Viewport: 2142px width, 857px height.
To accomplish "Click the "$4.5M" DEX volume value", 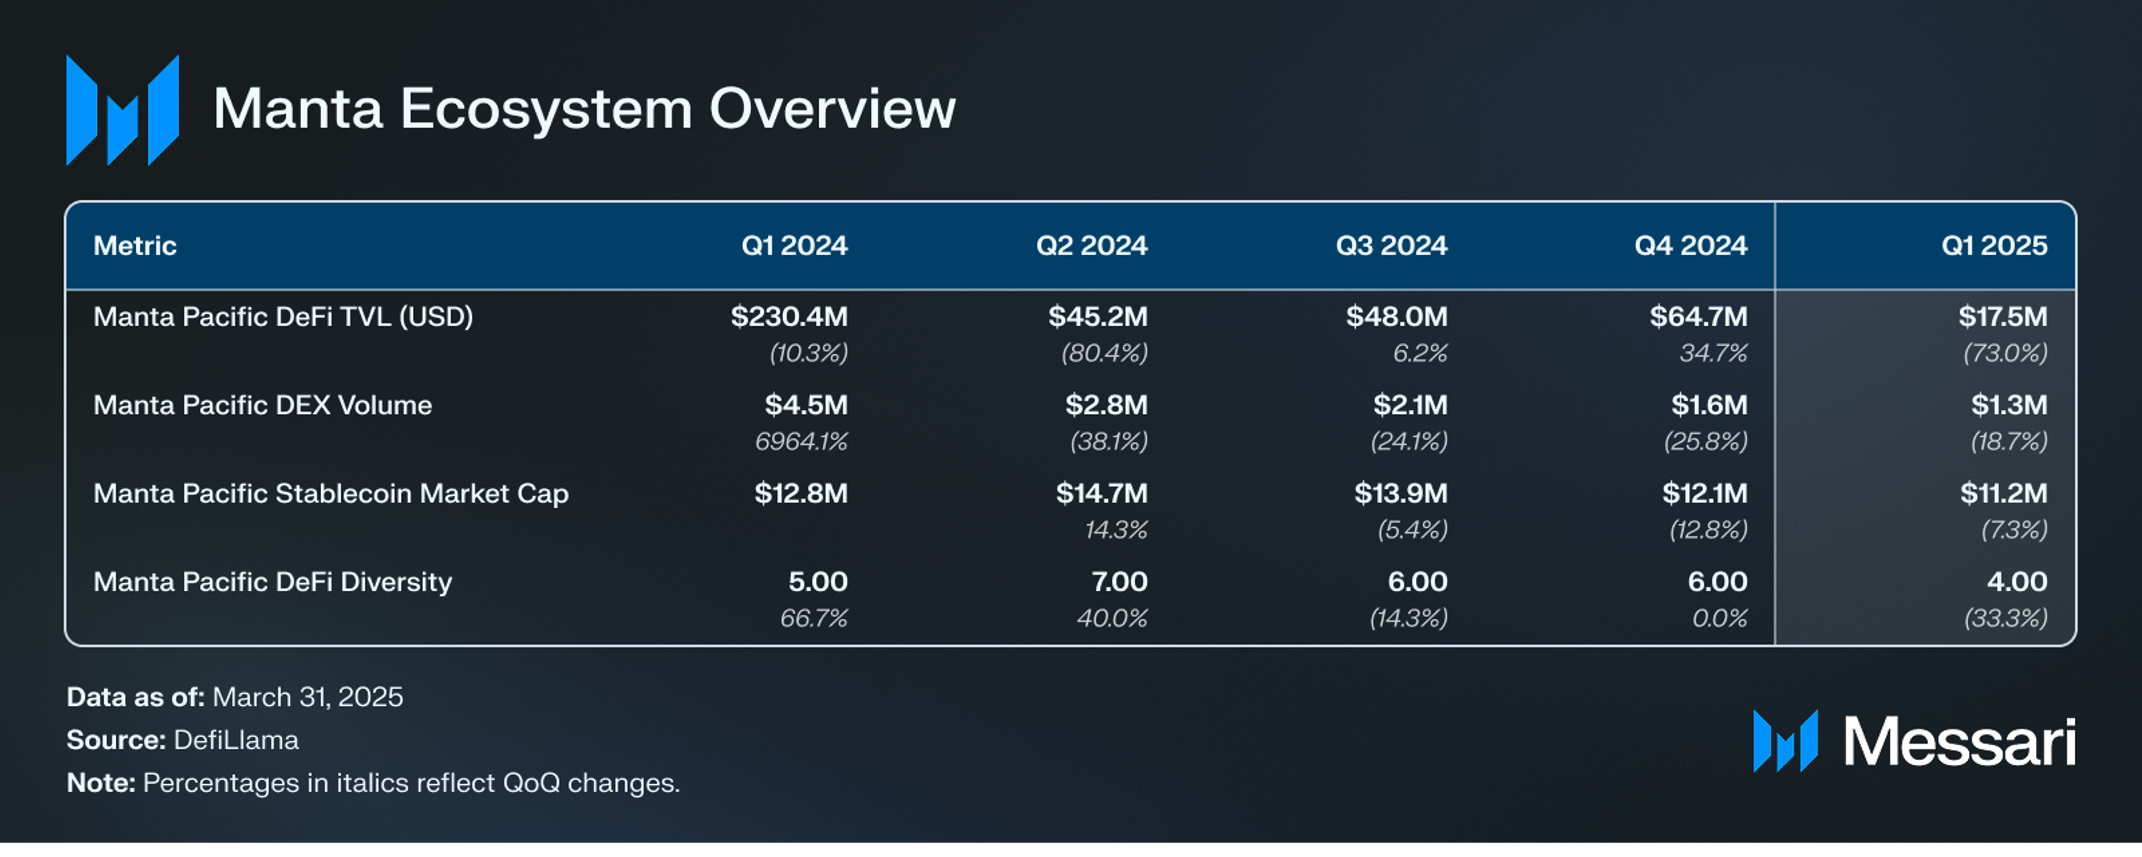I will (806, 405).
